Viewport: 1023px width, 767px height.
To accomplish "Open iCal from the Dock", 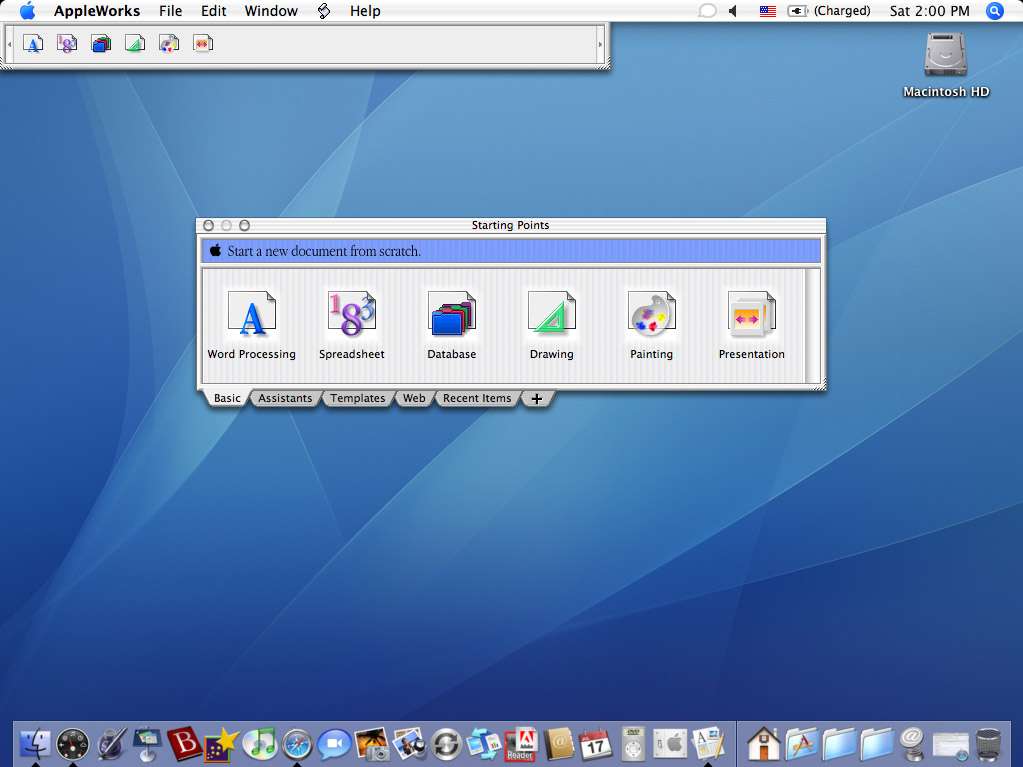I will coord(595,744).
